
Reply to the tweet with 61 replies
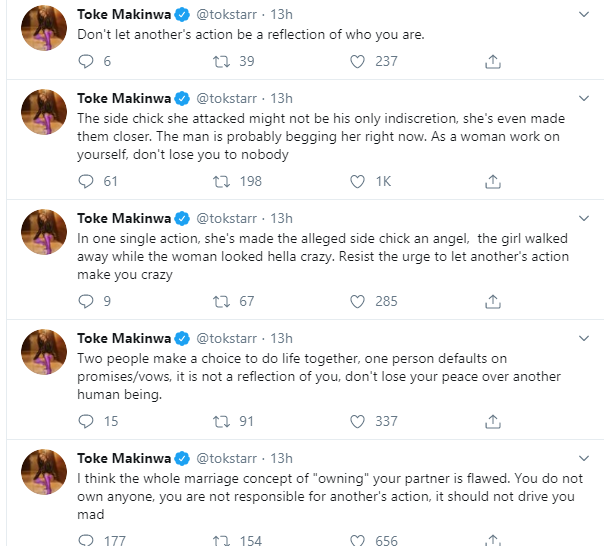pos(86,181)
